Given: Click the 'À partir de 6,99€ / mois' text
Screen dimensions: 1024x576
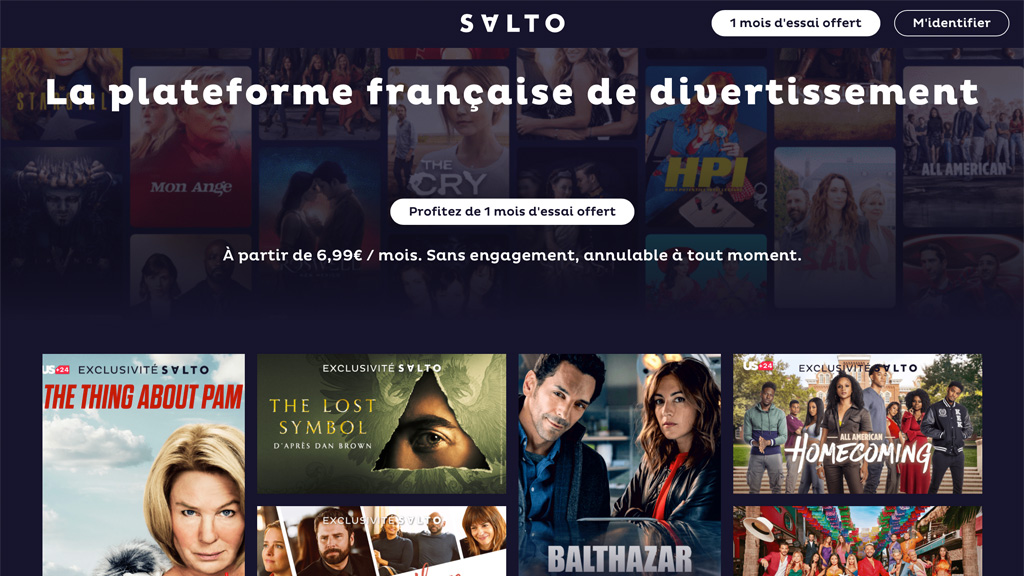Looking at the screenshot, I should pos(321,255).
